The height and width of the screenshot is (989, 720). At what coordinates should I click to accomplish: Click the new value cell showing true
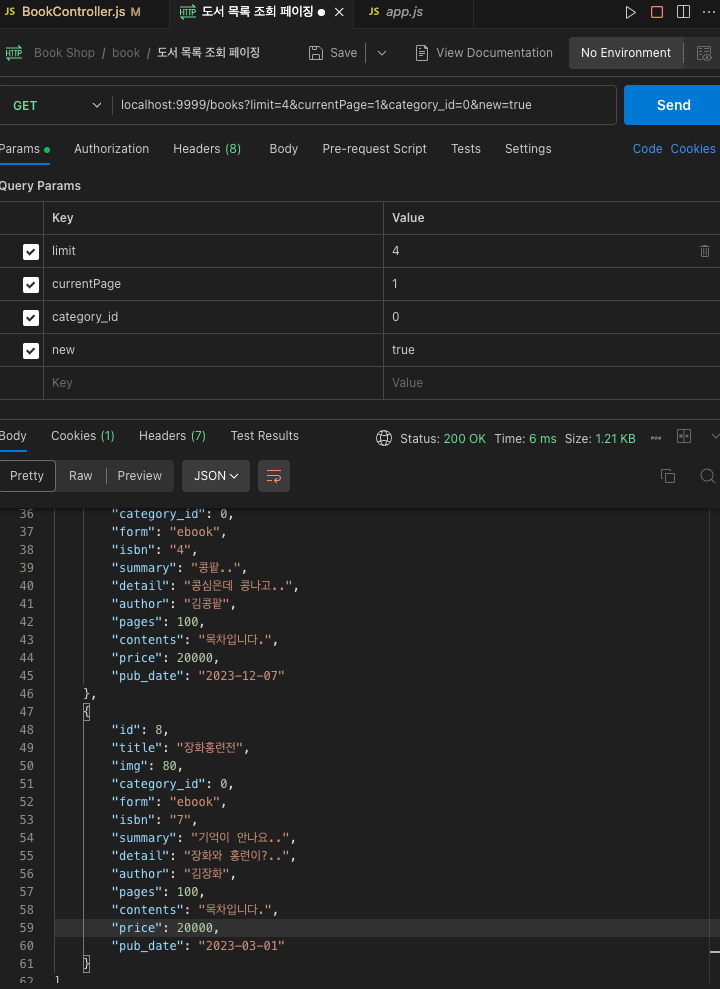pos(552,350)
